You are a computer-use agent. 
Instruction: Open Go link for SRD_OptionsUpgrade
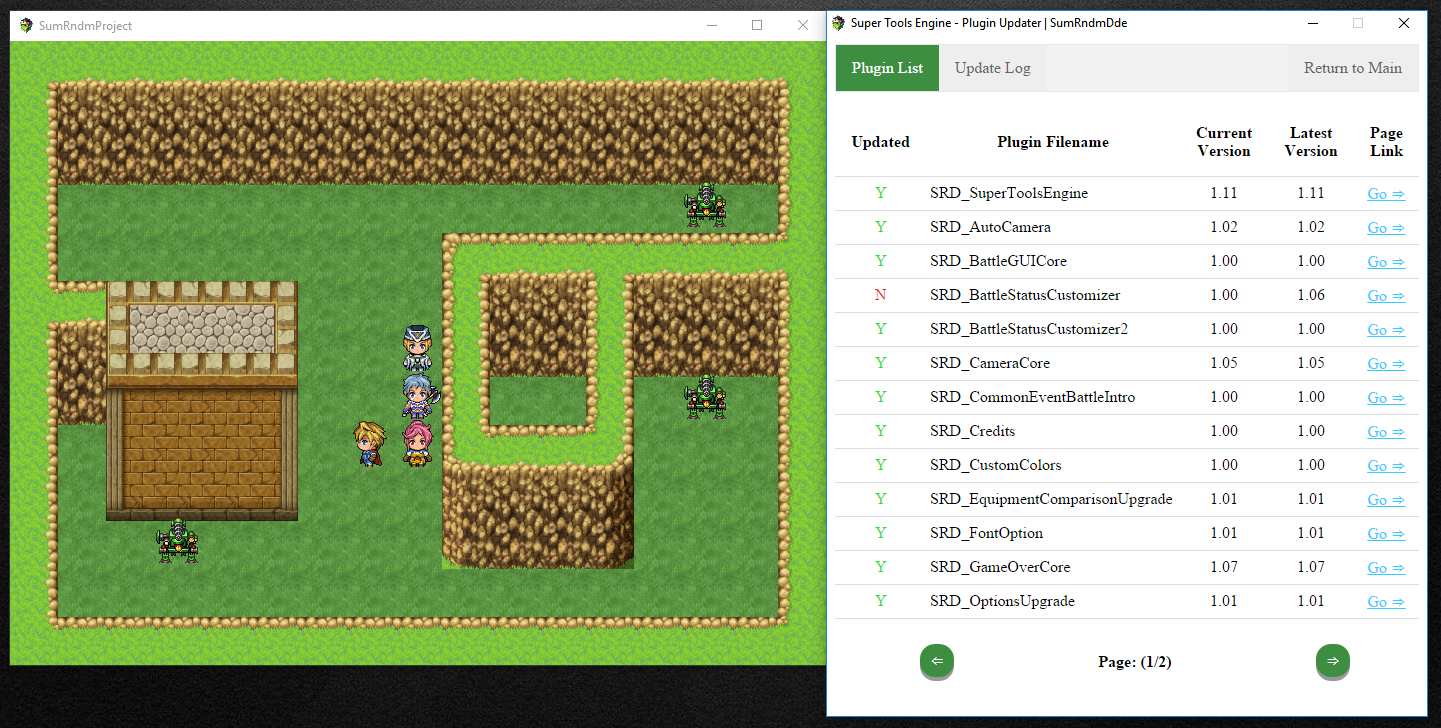1386,602
